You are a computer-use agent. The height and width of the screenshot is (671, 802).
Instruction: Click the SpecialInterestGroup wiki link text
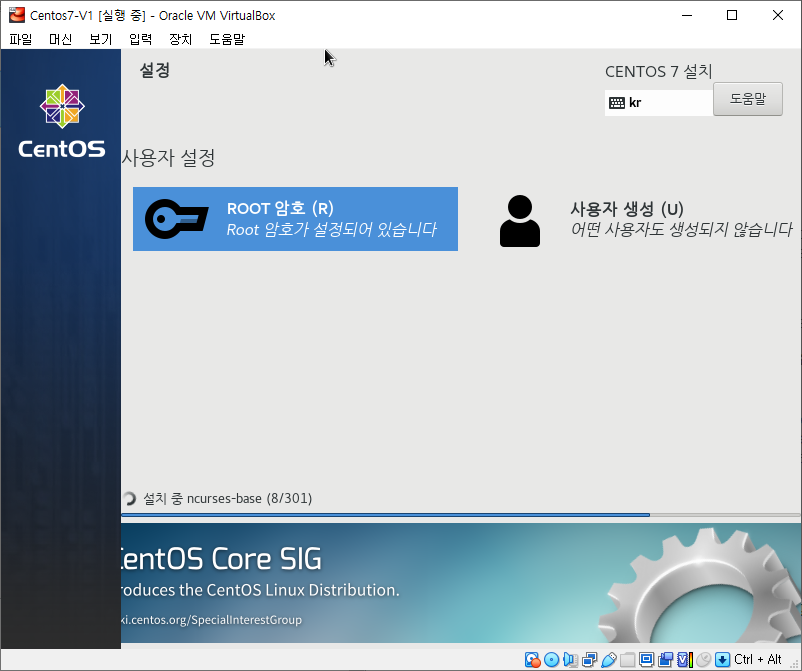[x=211, y=620]
